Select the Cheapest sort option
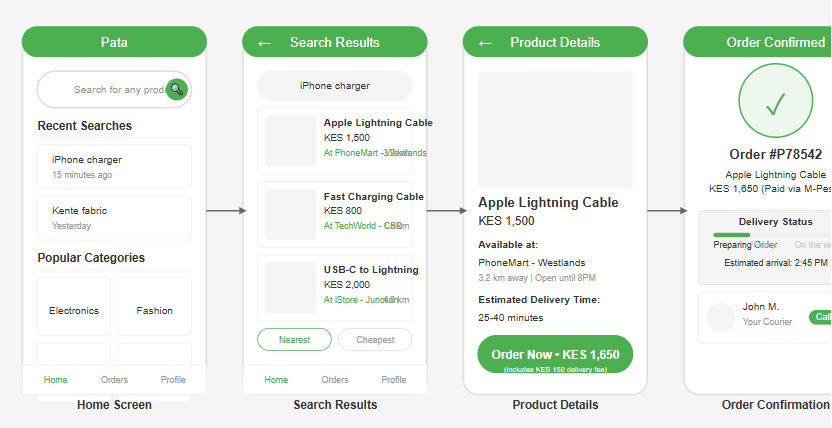This screenshot has width=832, height=428. (x=375, y=340)
